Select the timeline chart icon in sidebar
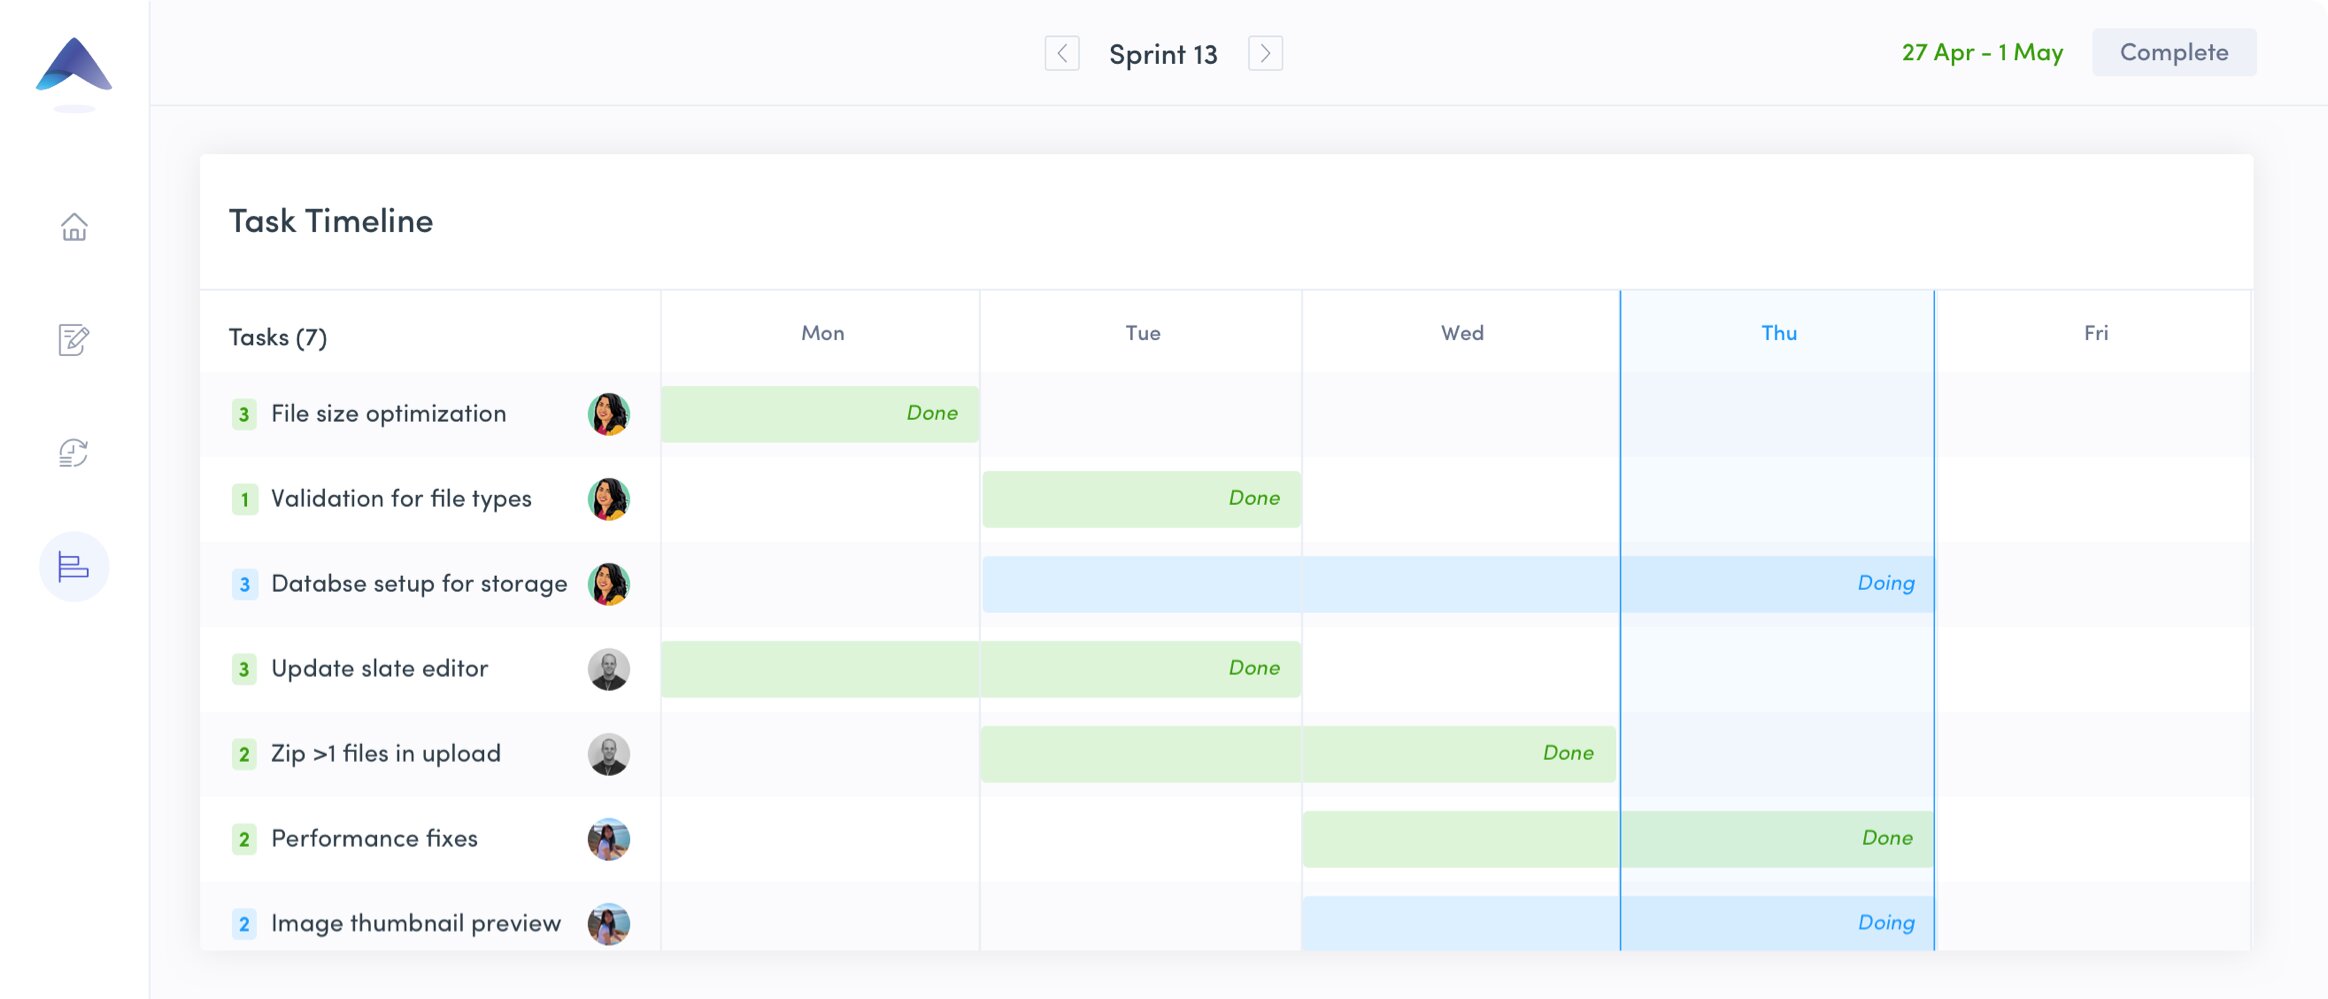This screenshot has width=2328, height=999. click(x=74, y=567)
